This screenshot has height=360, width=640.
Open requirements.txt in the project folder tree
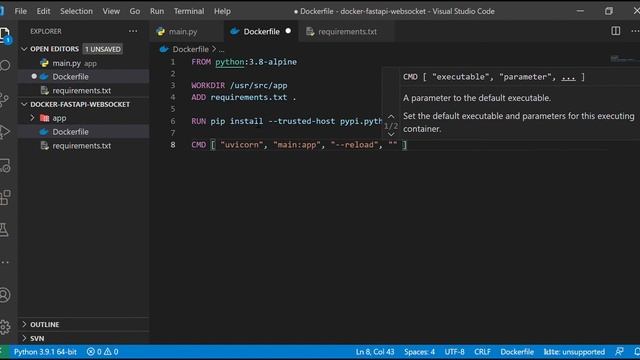[83, 146]
